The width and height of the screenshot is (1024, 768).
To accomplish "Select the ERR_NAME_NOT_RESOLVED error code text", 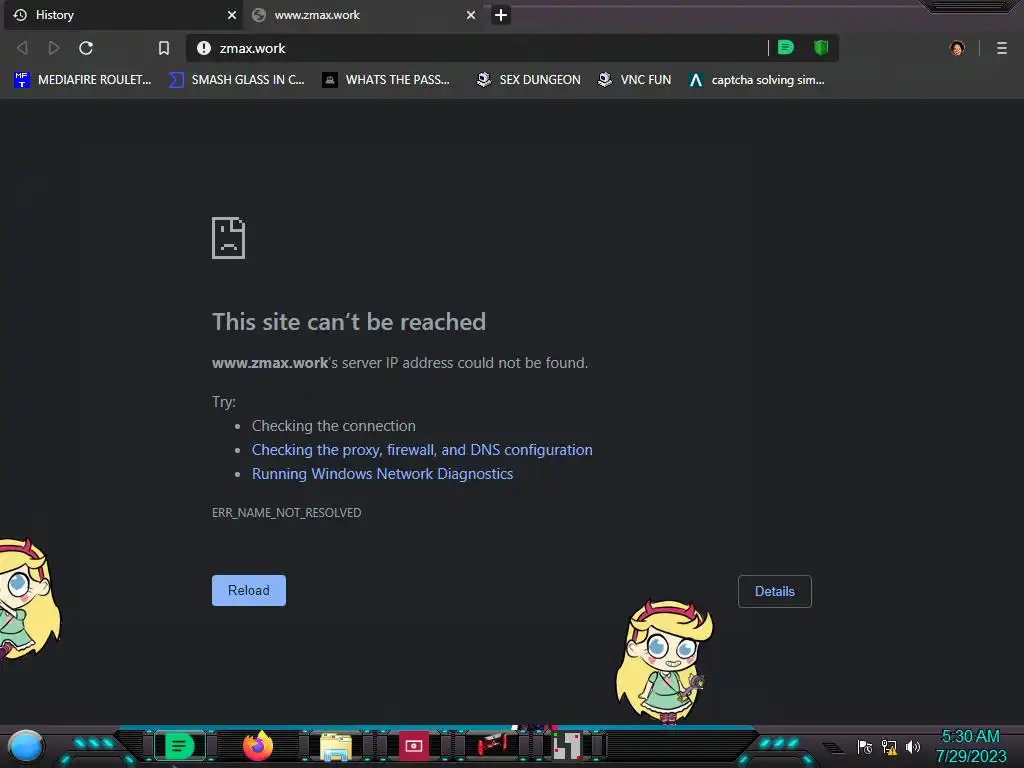I will (x=287, y=513).
